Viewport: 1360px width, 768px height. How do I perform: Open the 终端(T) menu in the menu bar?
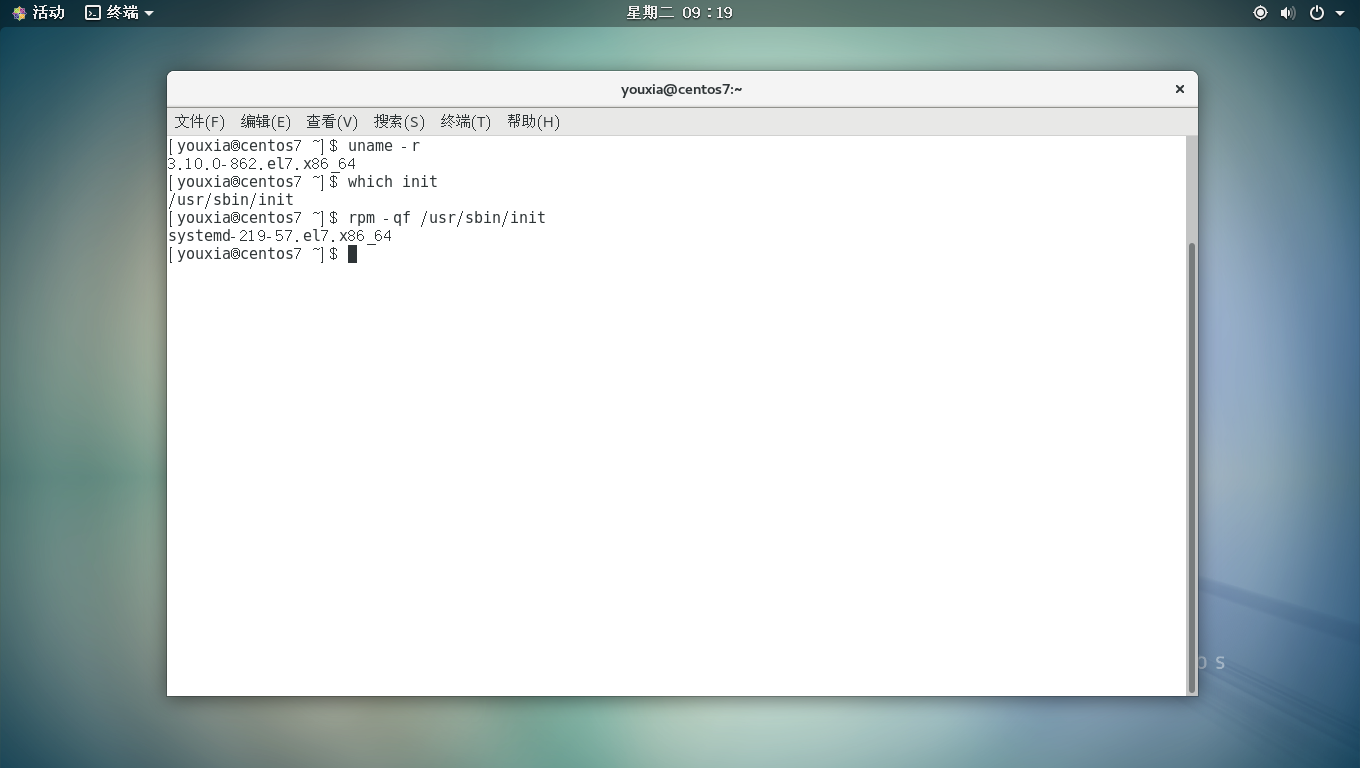point(465,122)
